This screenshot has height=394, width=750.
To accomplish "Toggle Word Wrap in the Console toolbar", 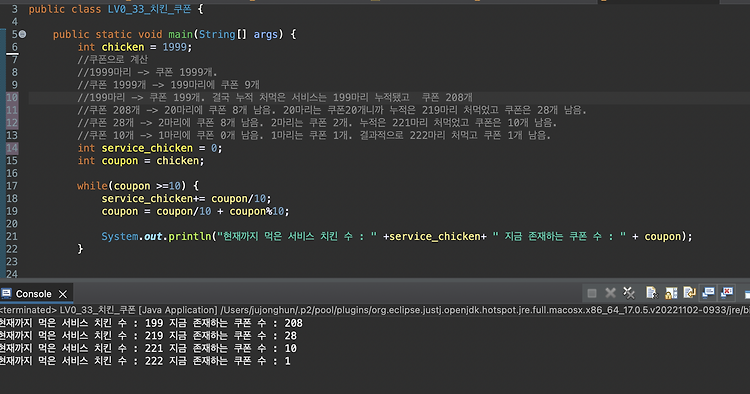I will coord(689,293).
